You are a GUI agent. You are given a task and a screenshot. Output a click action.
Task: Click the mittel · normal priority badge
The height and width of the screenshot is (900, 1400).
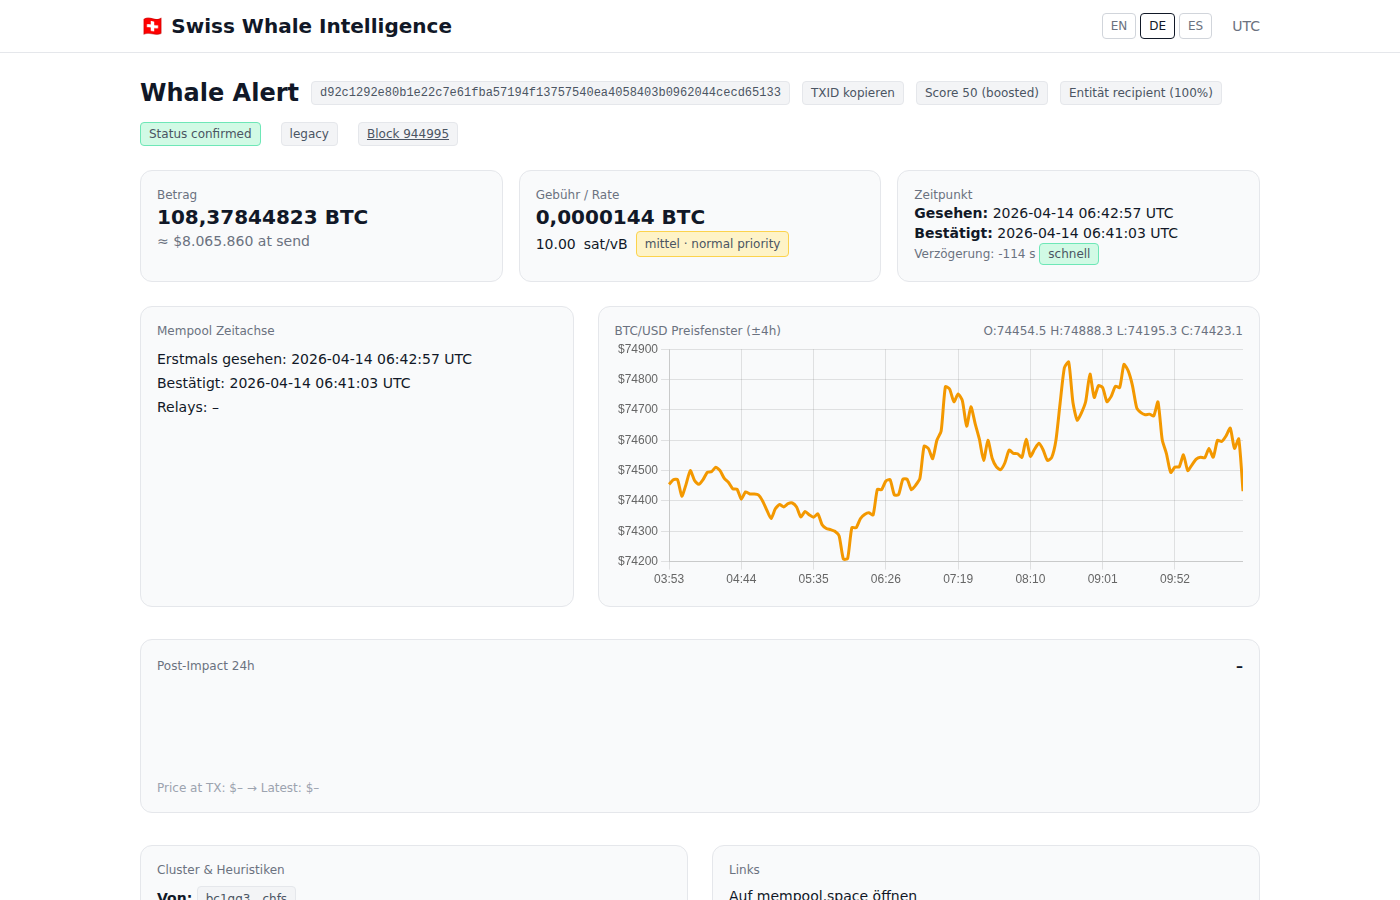pyautogui.click(x=712, y=244)
